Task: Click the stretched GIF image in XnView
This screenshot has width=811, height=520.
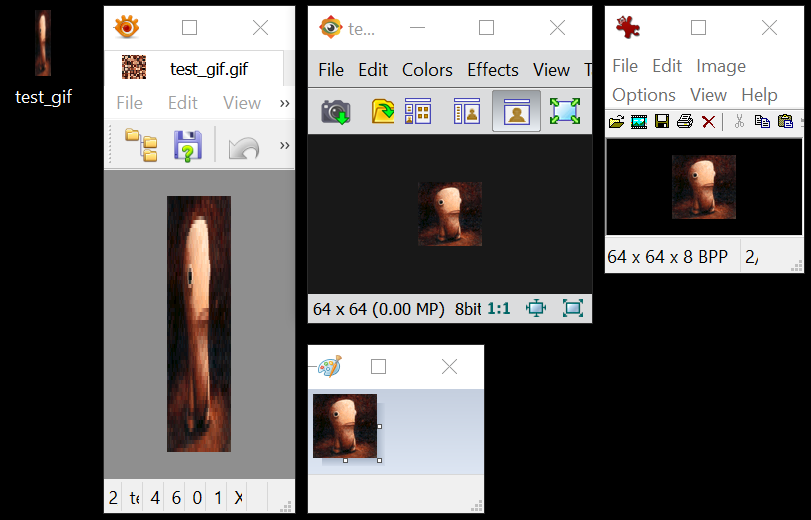Action: [199, 324]
